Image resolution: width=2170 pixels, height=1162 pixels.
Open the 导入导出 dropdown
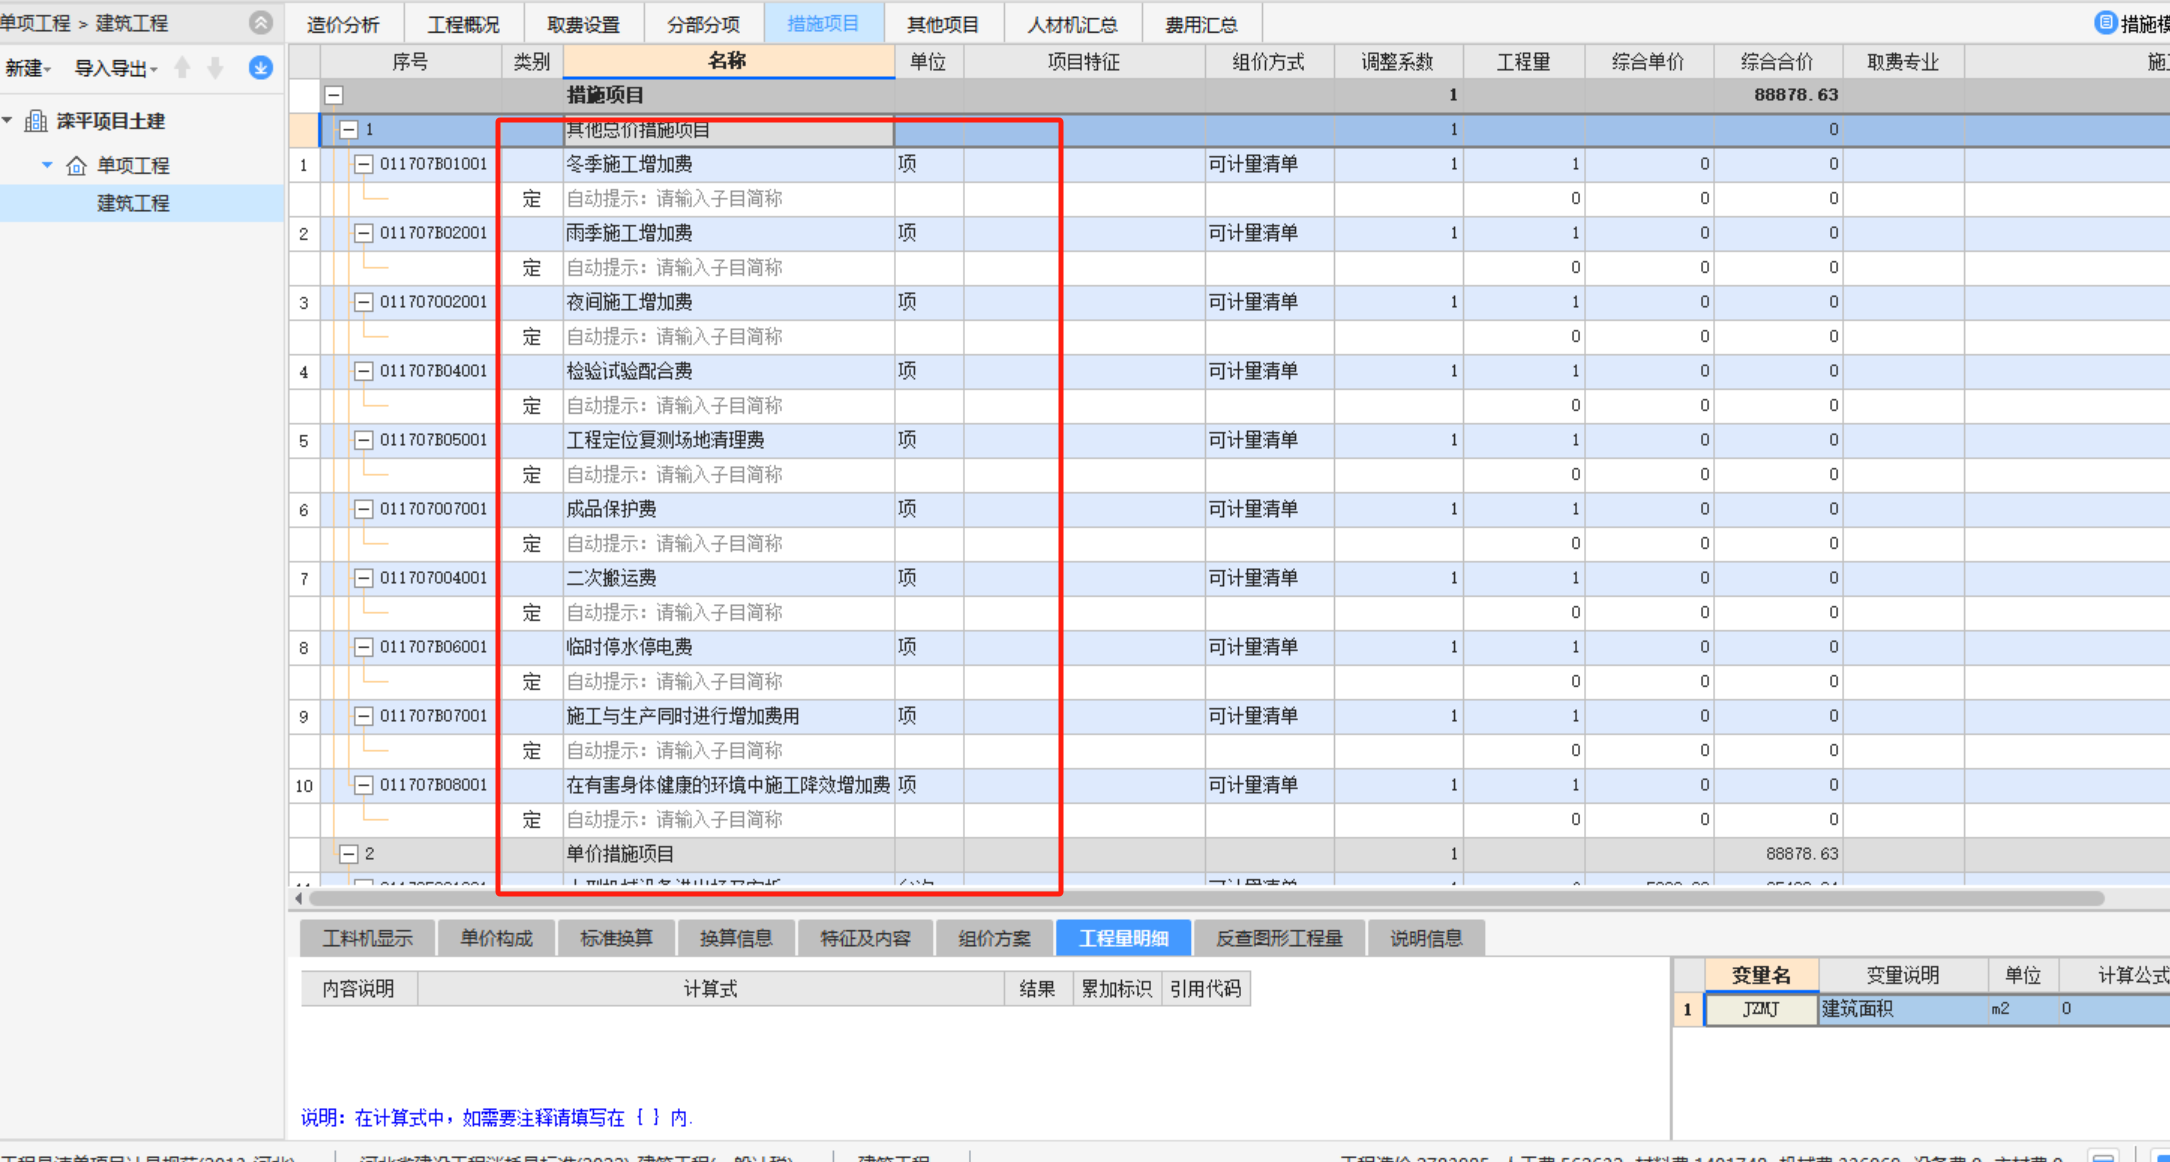tap(116, 68)
